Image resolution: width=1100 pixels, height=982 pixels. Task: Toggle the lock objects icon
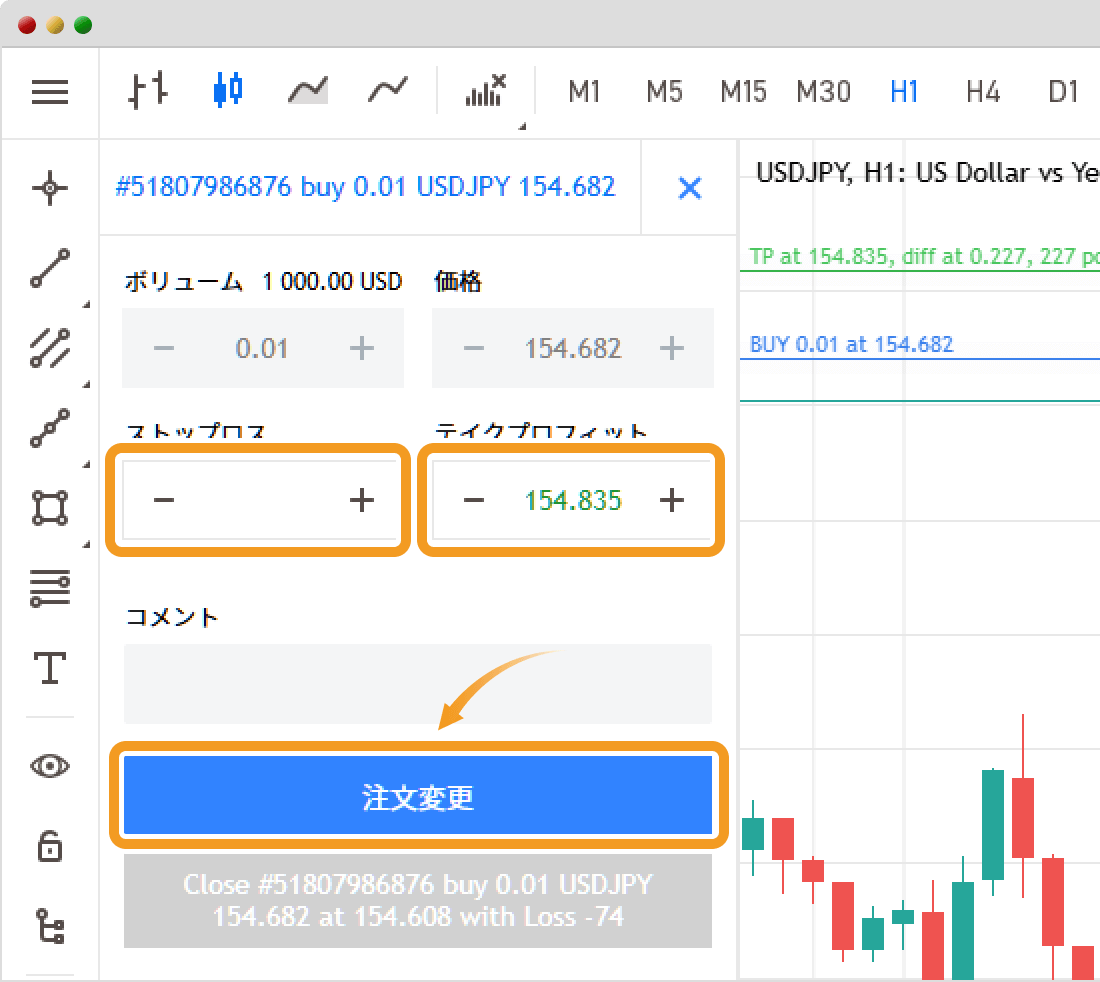(50, 846)
